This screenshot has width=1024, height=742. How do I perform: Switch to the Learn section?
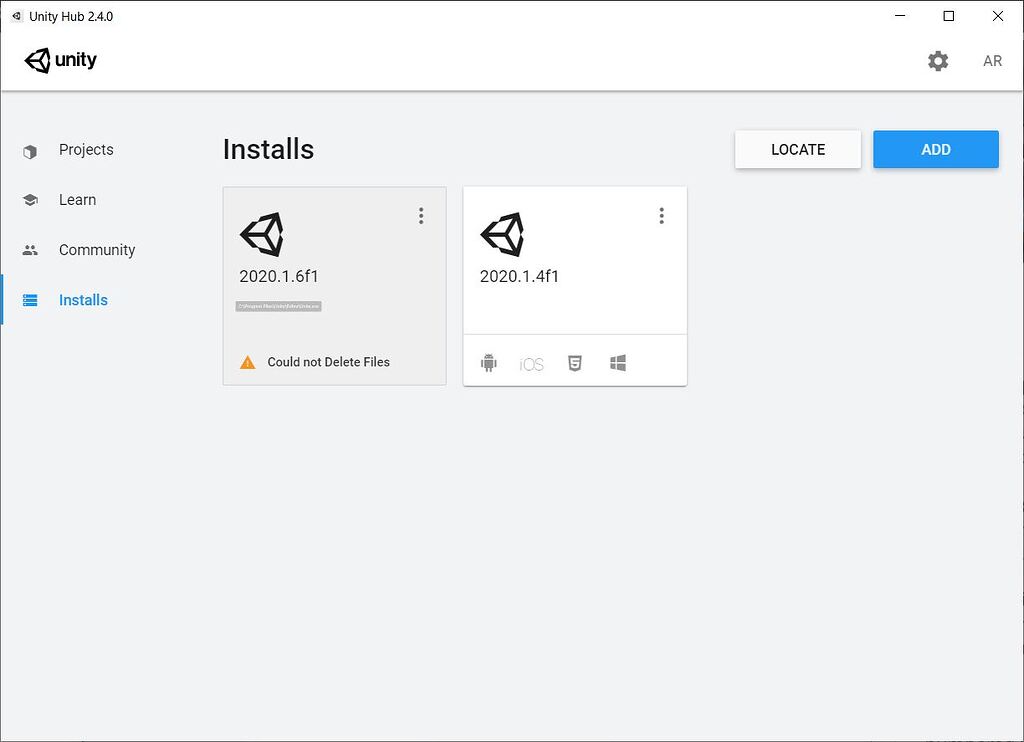click(x=77, y=199)
